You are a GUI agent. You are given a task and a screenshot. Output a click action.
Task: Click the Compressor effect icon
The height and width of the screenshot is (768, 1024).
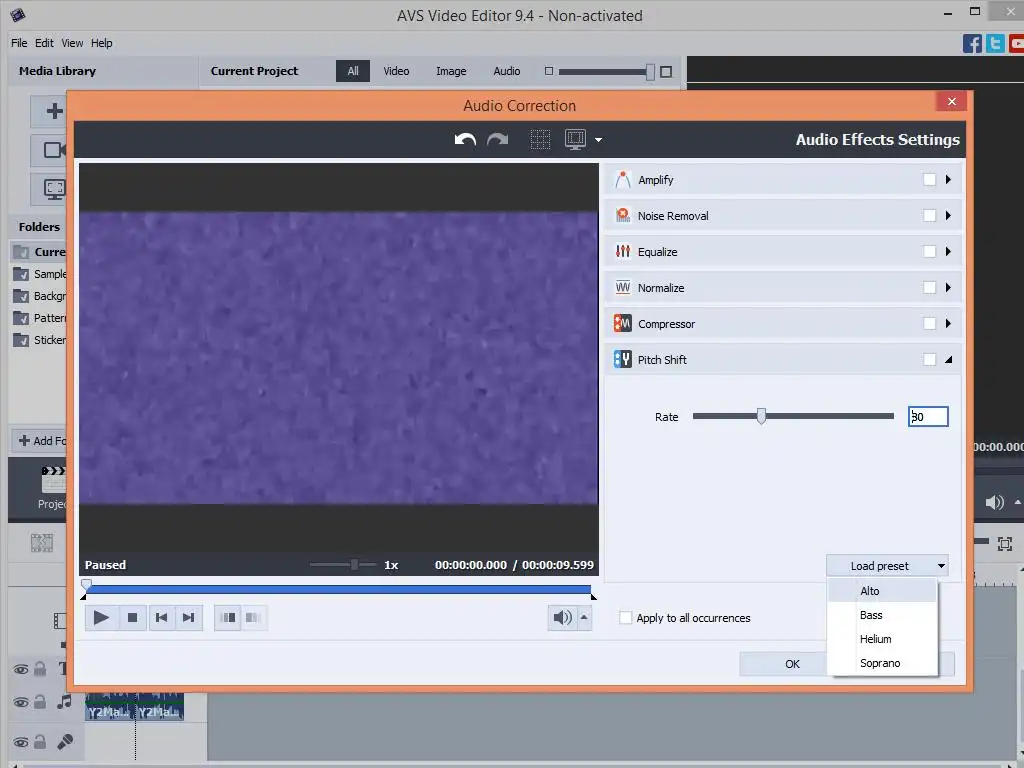coord(623,323)
